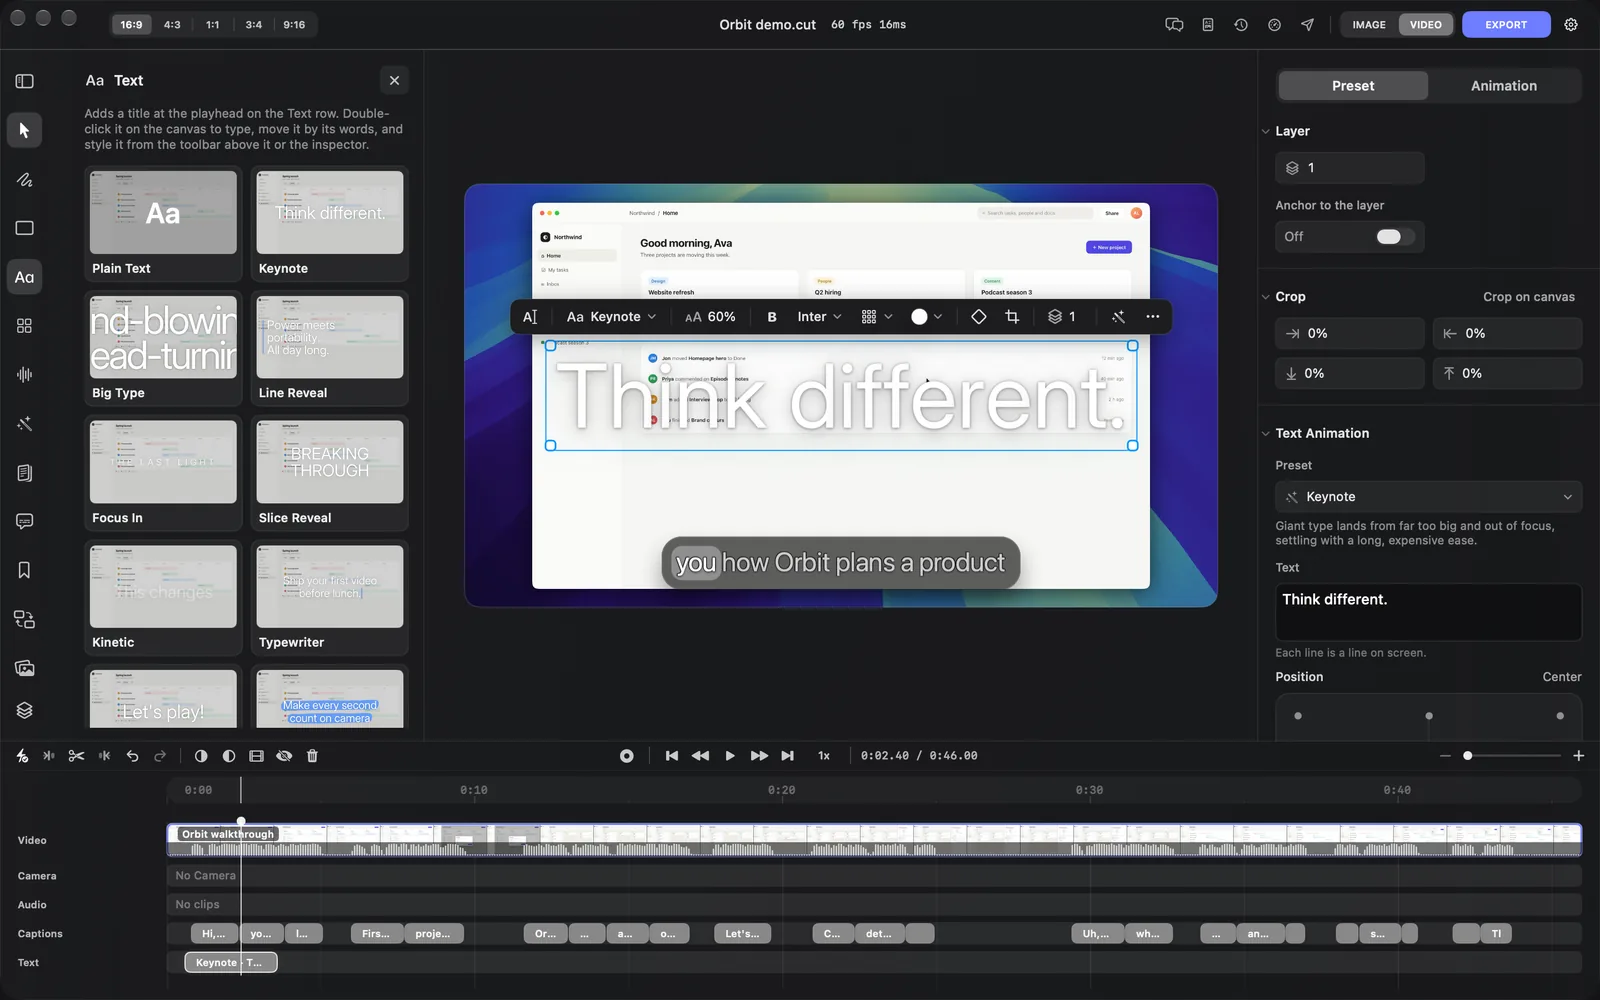Click the magic wand animation icon in text toolbar
The image size is (1600, 1000).
1118,317
